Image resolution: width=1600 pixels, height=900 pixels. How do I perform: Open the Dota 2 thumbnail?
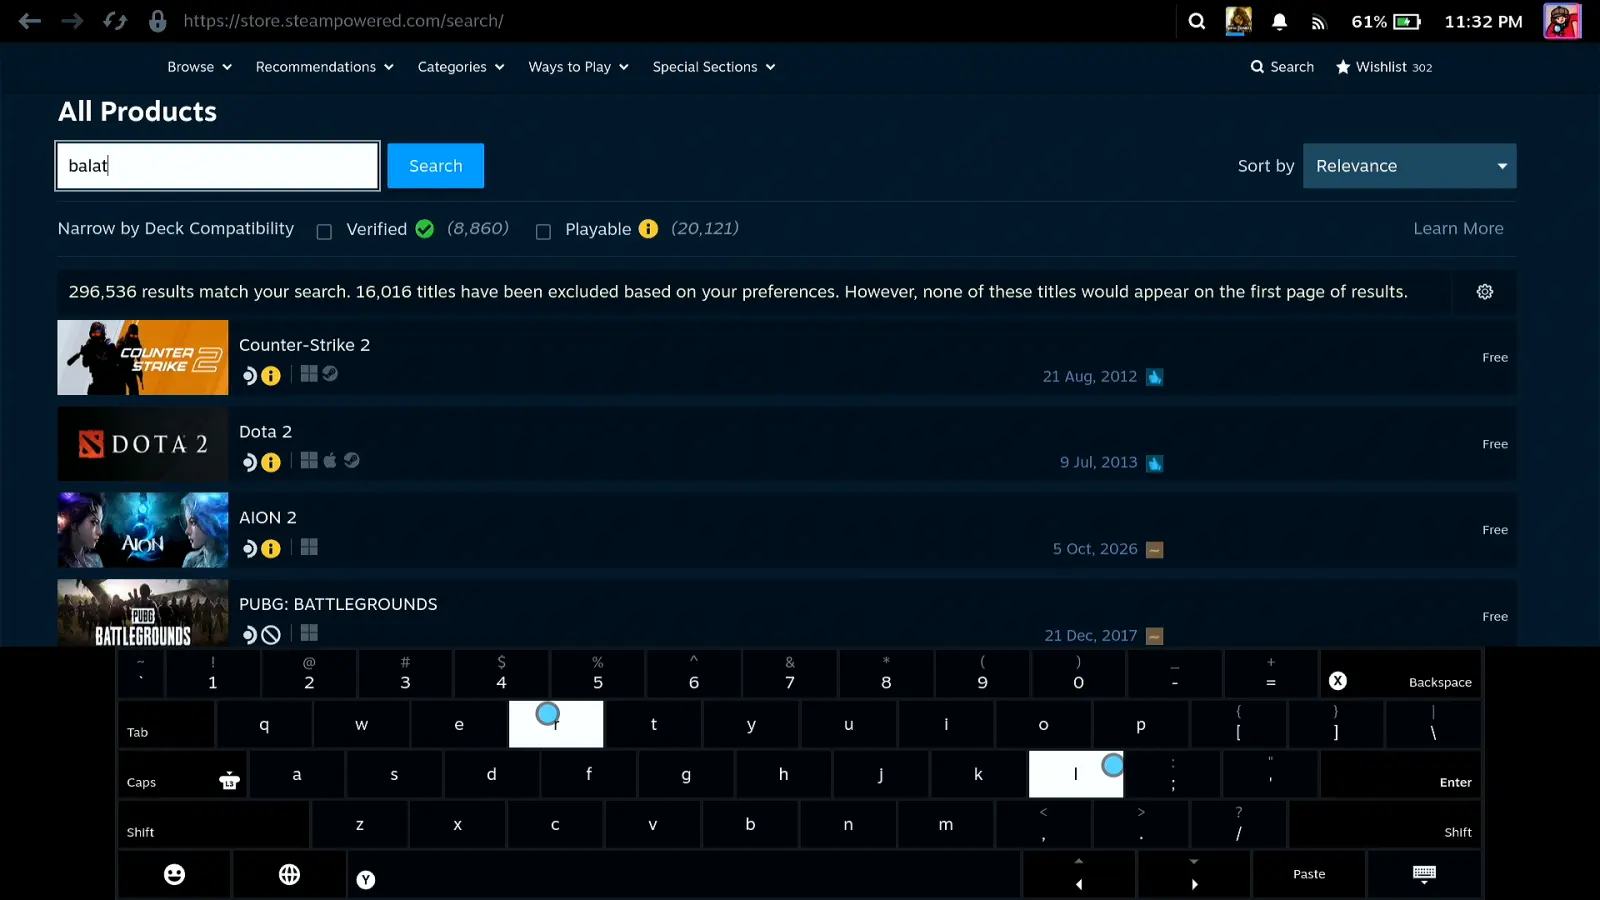pos(143,444)
